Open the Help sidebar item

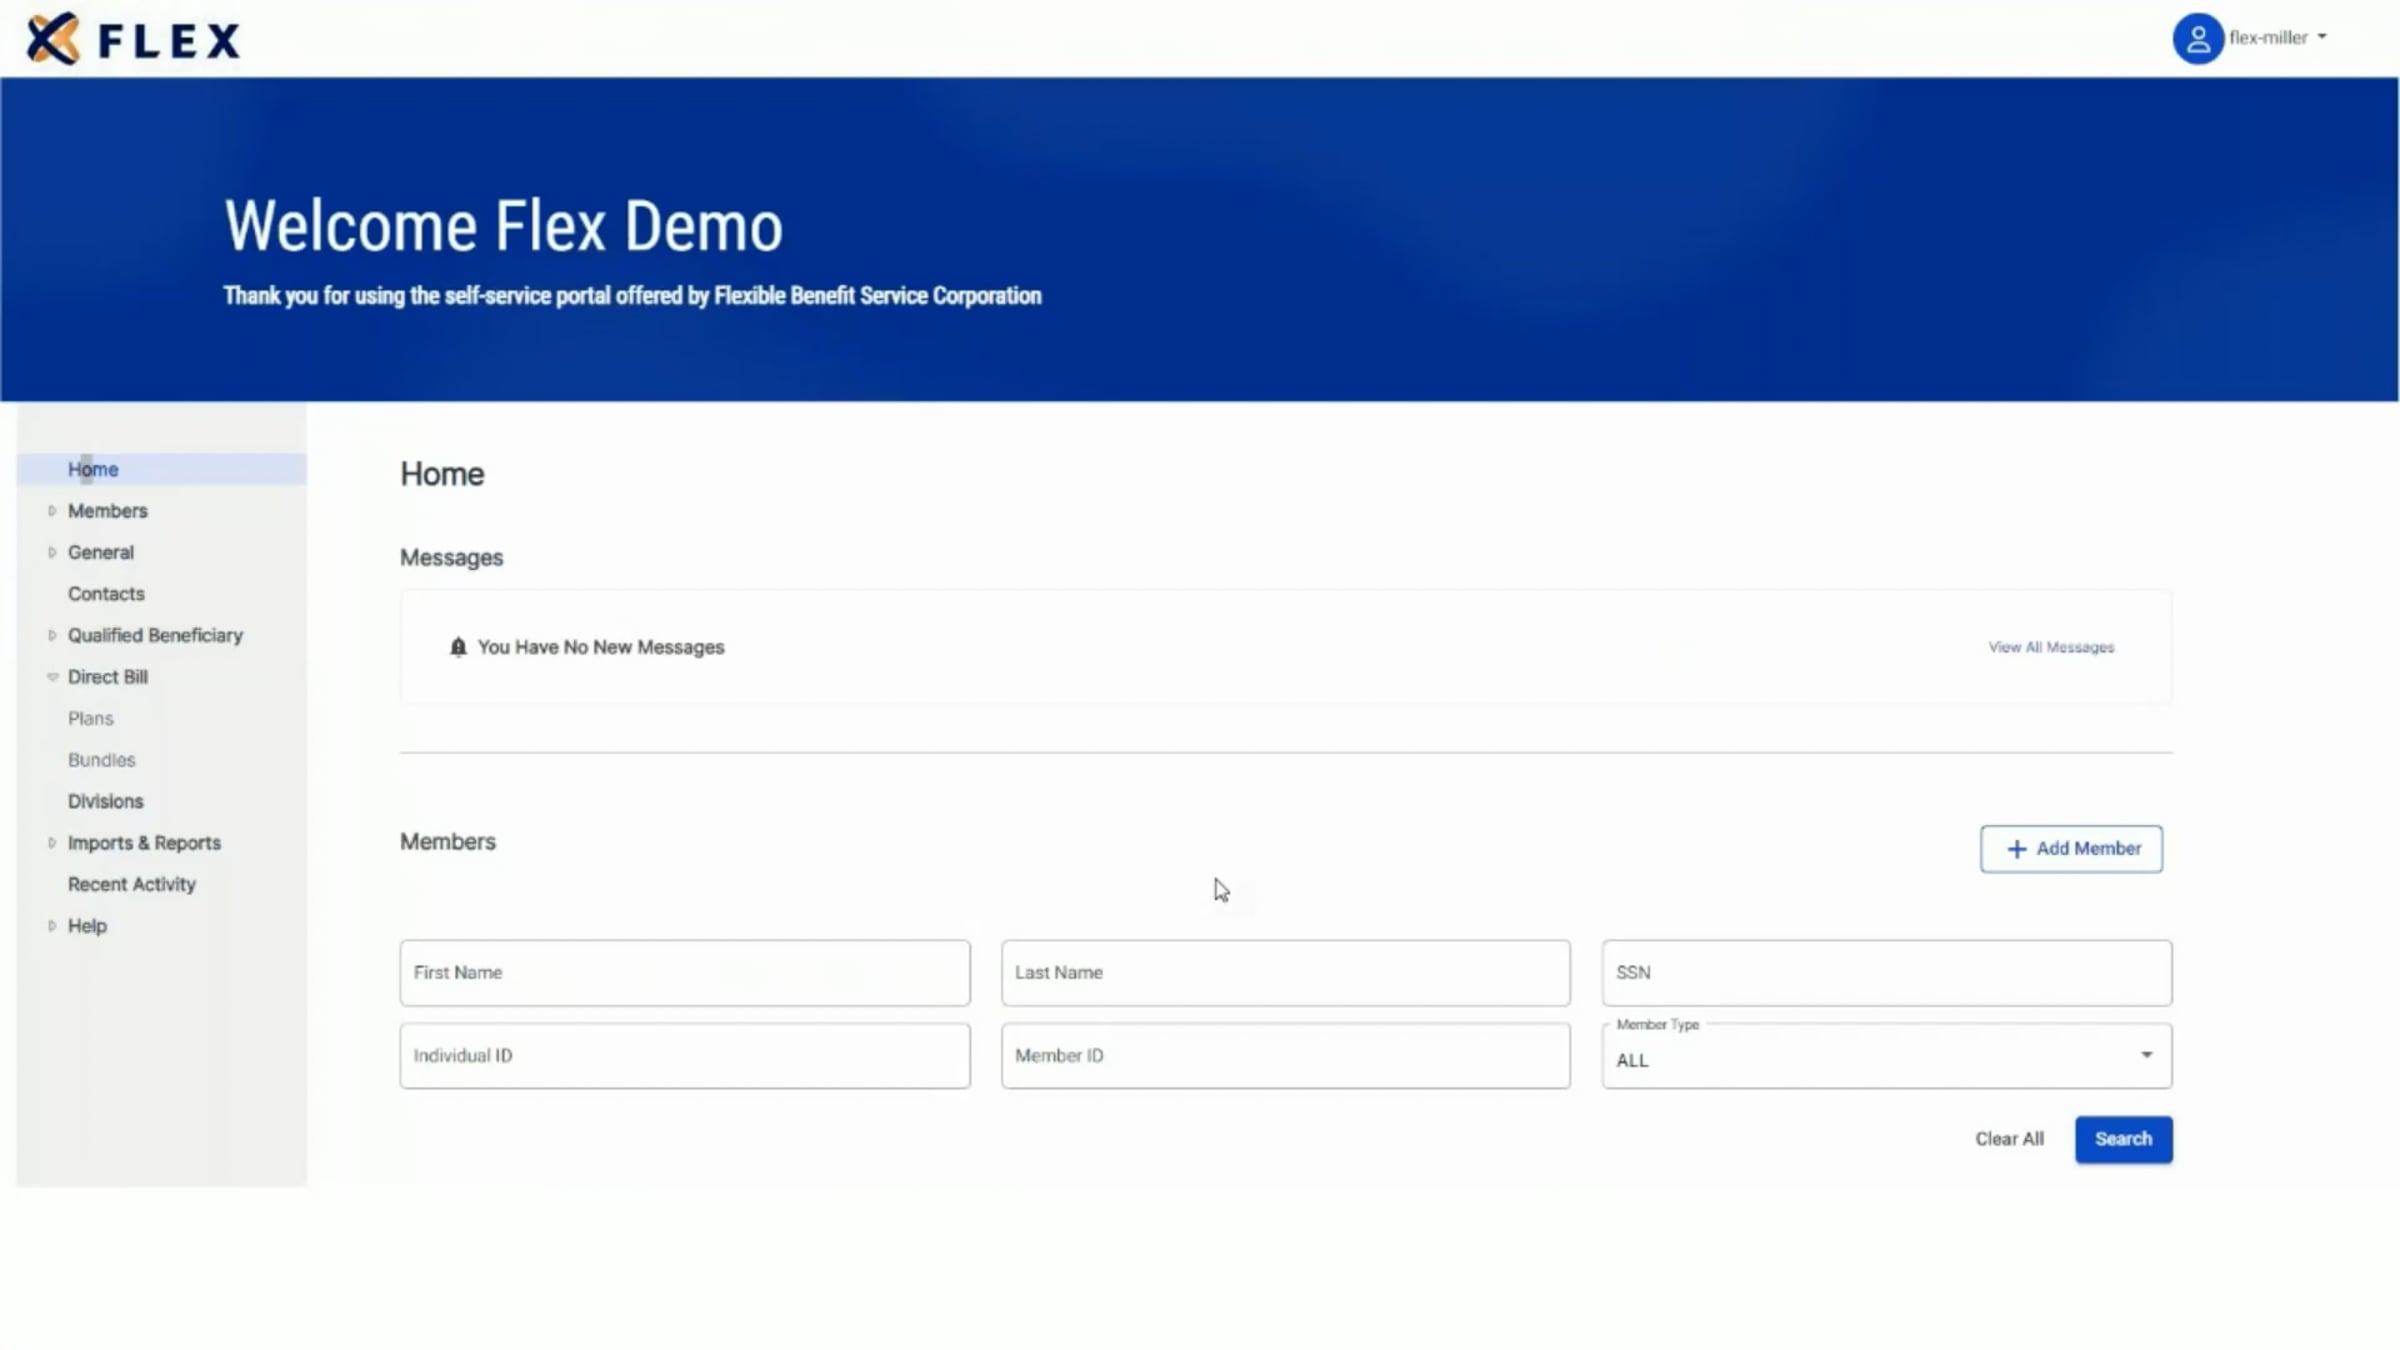pyautogui.click(x=87, y=926)
